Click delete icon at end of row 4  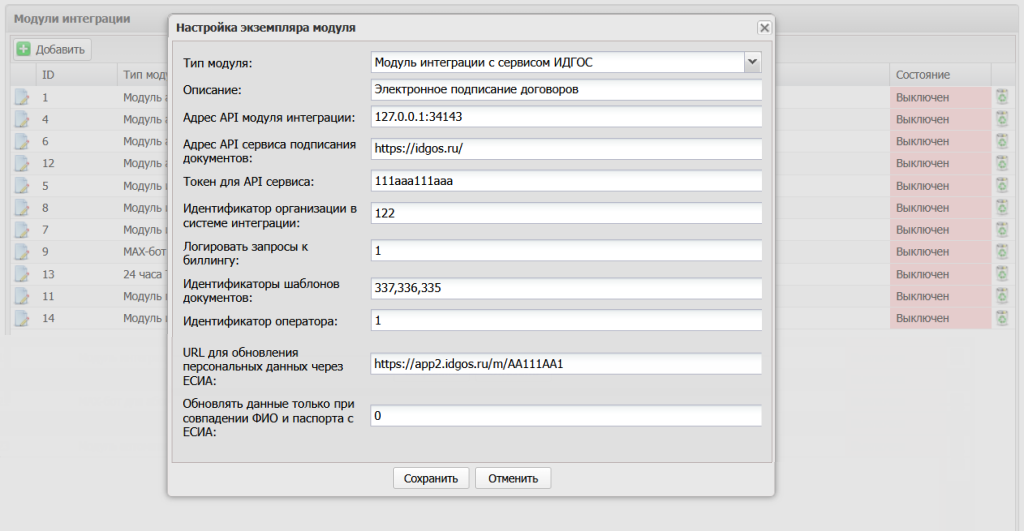[x=1002, y=119]
